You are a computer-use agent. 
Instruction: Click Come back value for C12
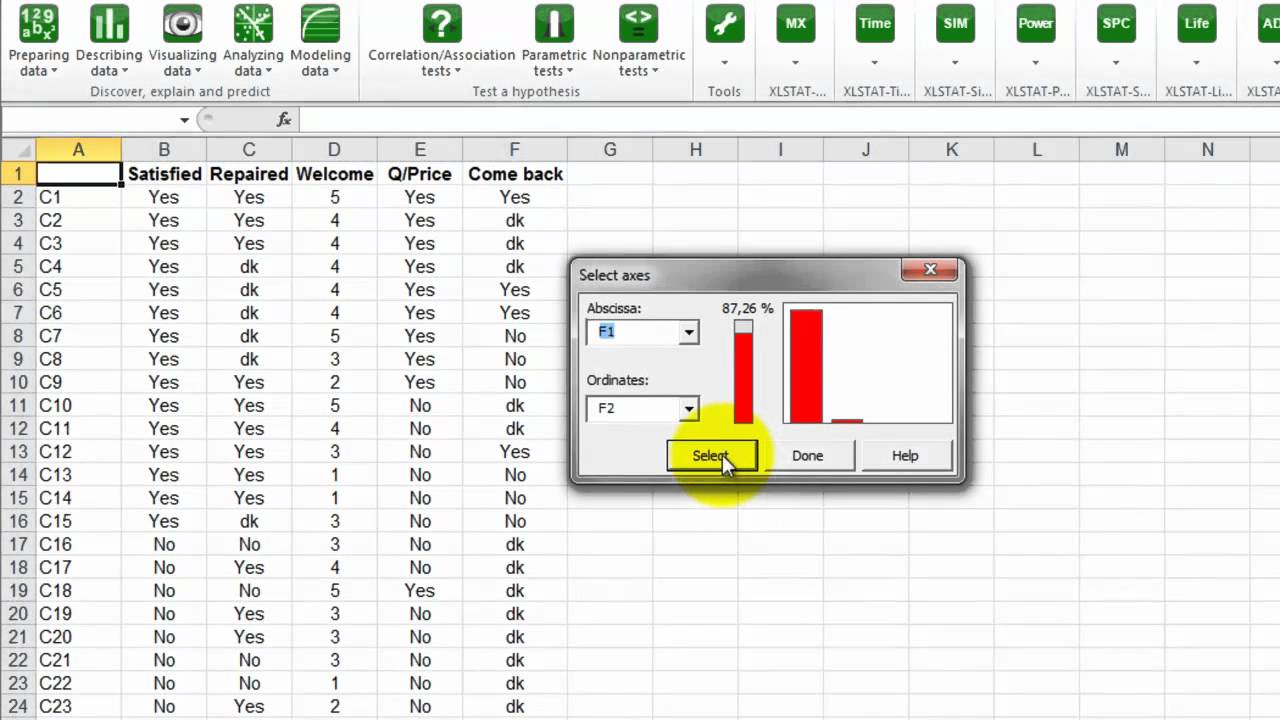tap(515, 452)
